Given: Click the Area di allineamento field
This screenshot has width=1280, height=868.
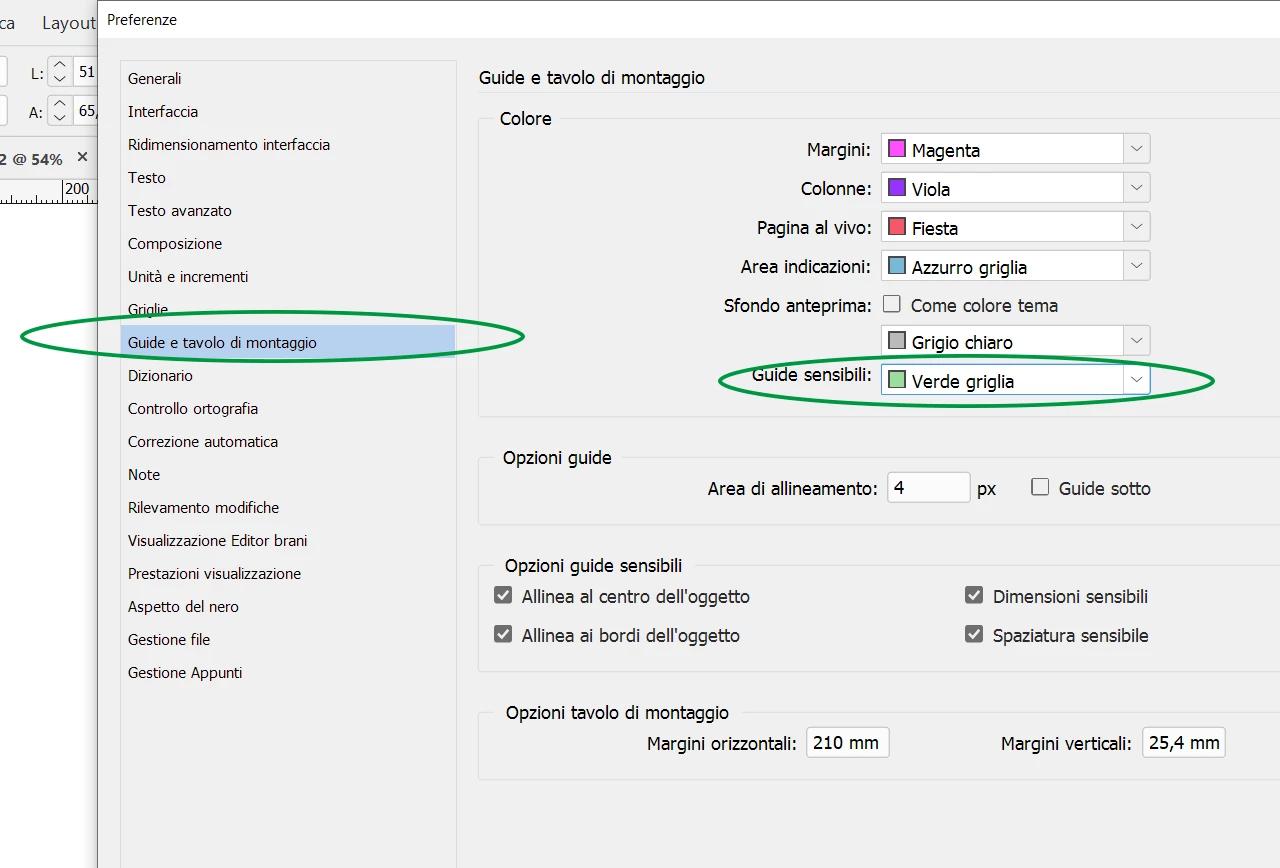Looking at the screenshot, I should pos(929,488).
